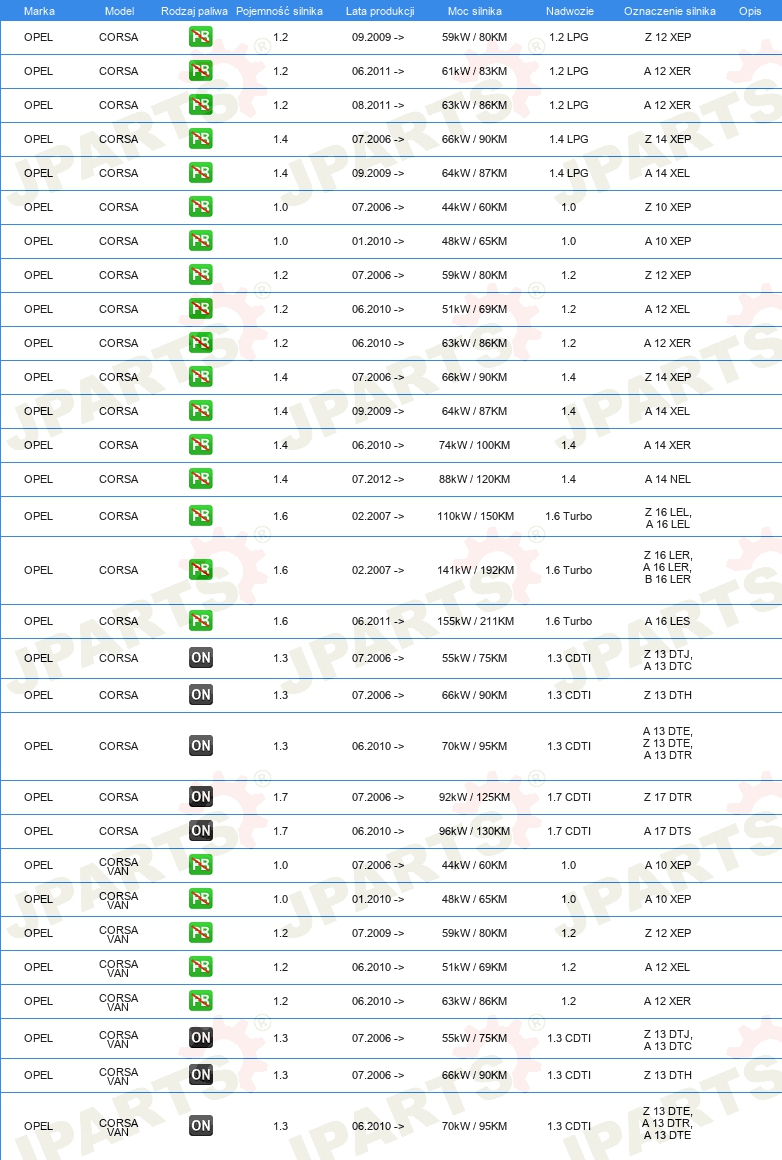This screenshot has height=1160, width=782.
Task: Click the Rodzaj paliwa column header
Action: 194,11
